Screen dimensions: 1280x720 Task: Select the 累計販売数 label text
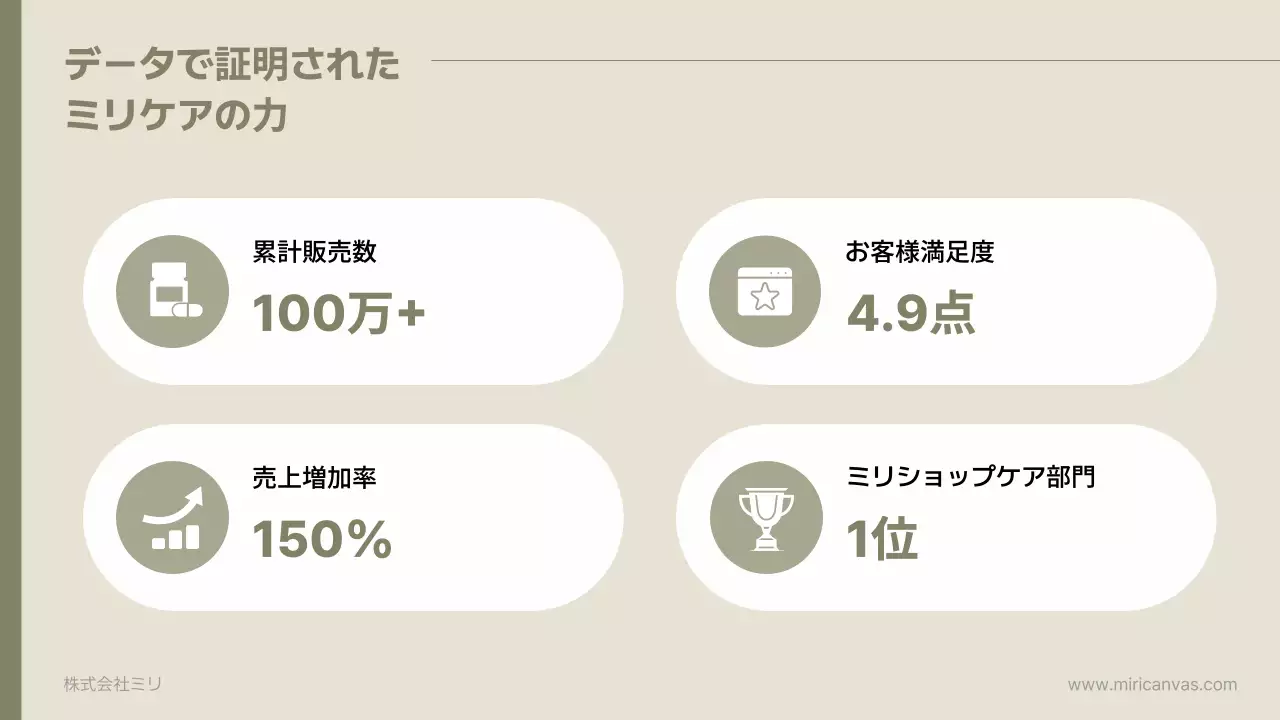[x=314, y=252]
